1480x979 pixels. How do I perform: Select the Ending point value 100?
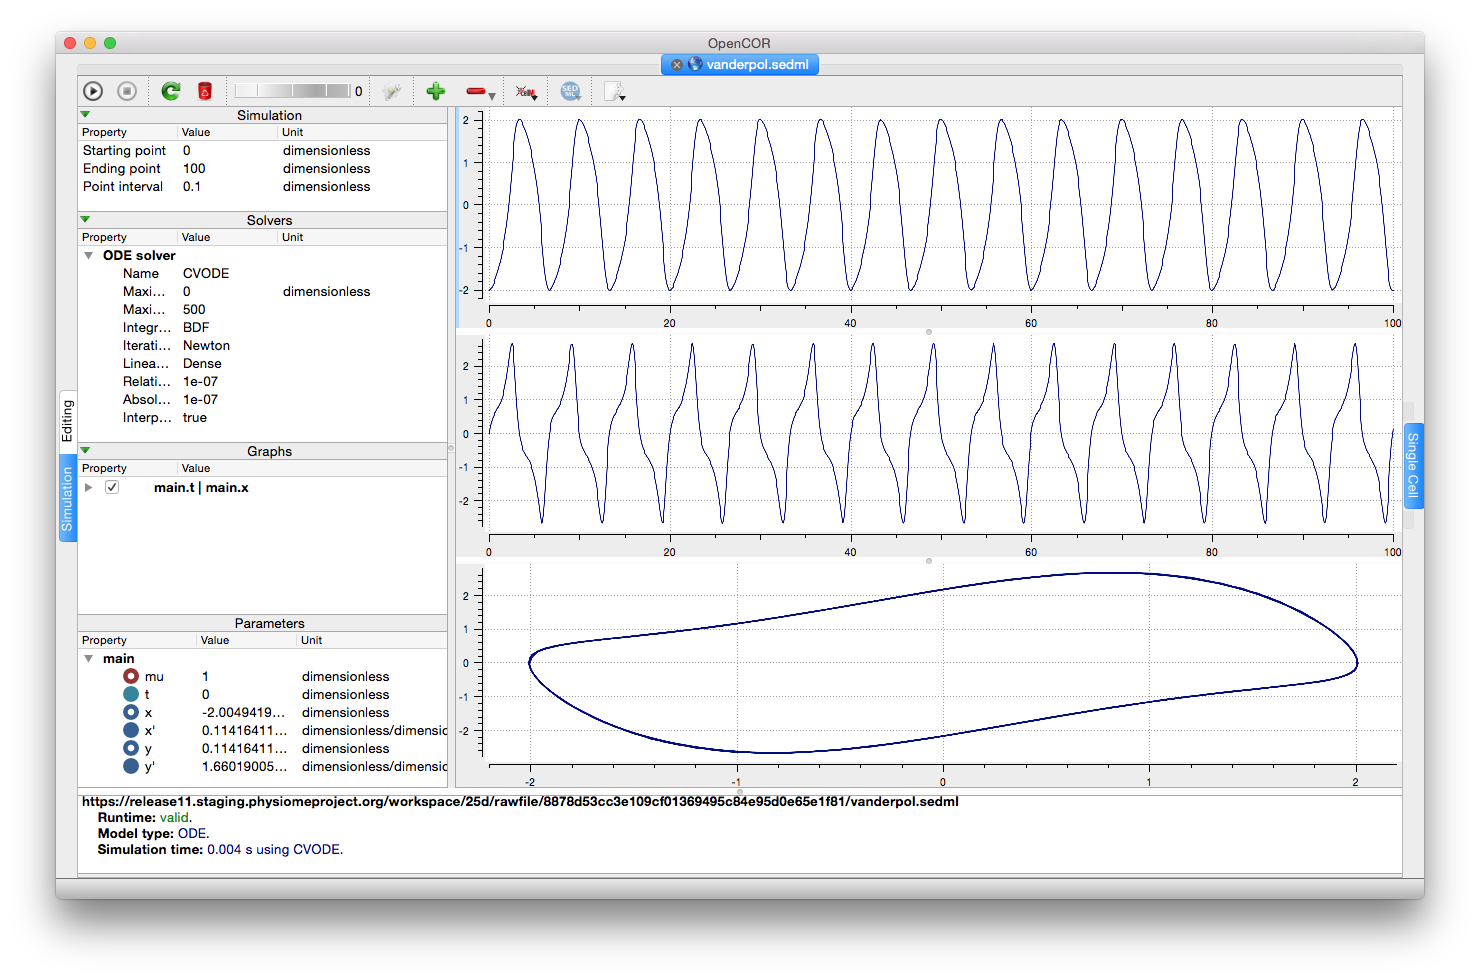[x=194, y=168]
